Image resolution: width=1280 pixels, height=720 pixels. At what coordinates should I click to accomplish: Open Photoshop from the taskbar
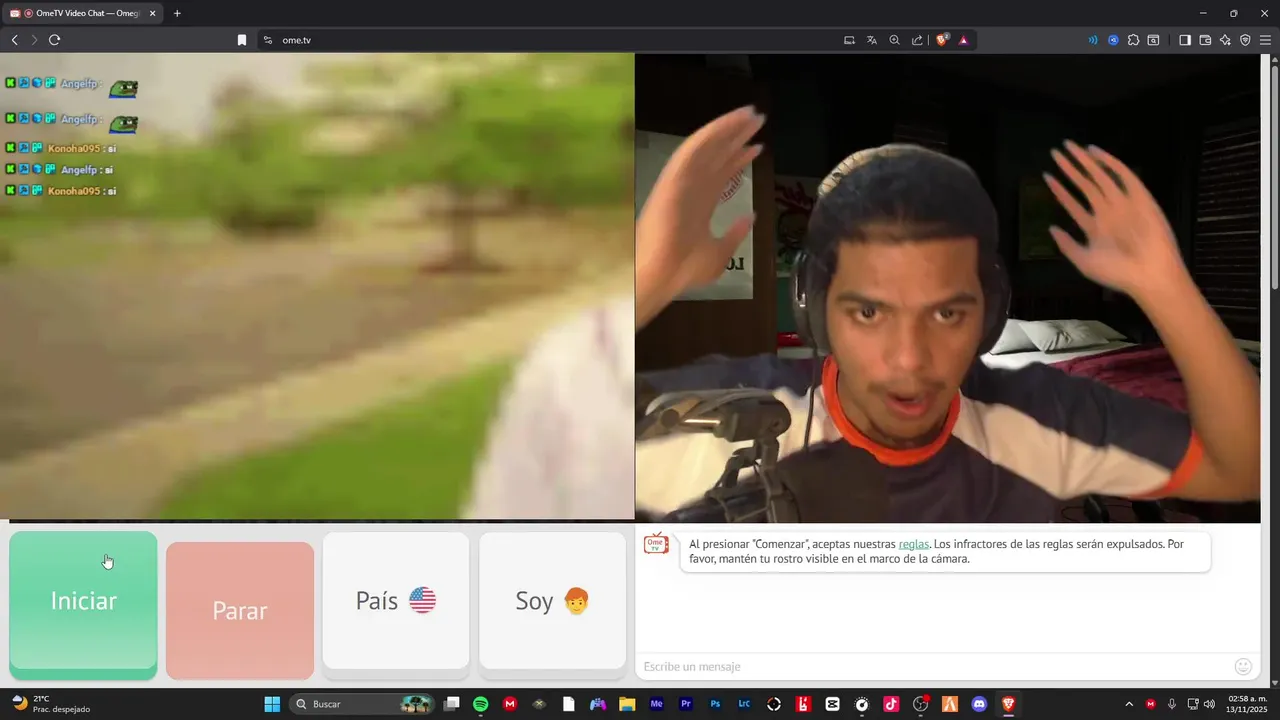715,704
